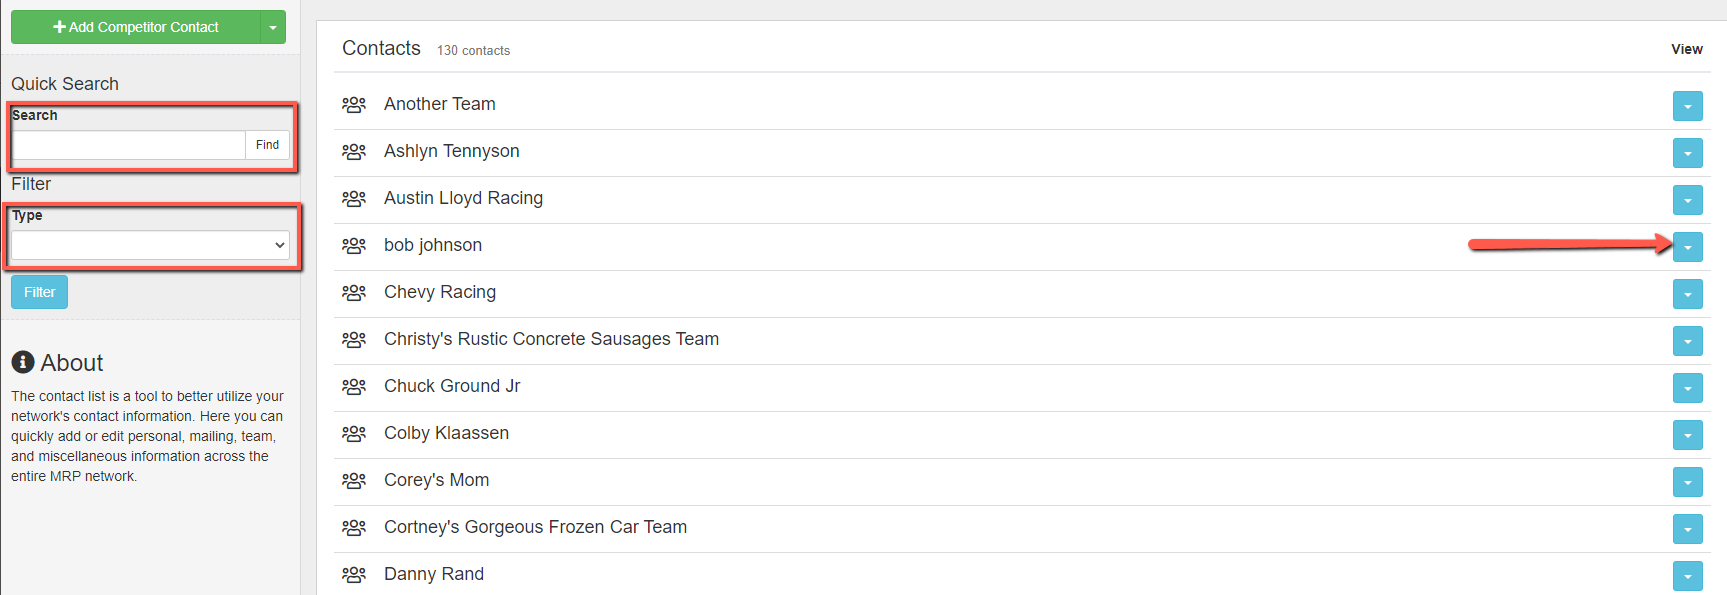Click the team icon beside Chevy Racing
This screenshot has width=1727, height=595.
tap(354, 292)
